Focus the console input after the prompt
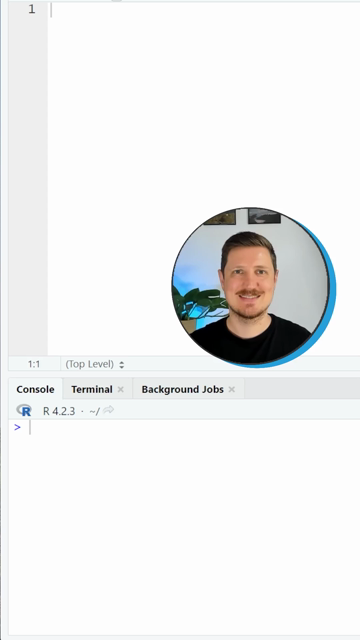Image resolution: width=360 pixels, height=640 pixels. tap(192, 427)
